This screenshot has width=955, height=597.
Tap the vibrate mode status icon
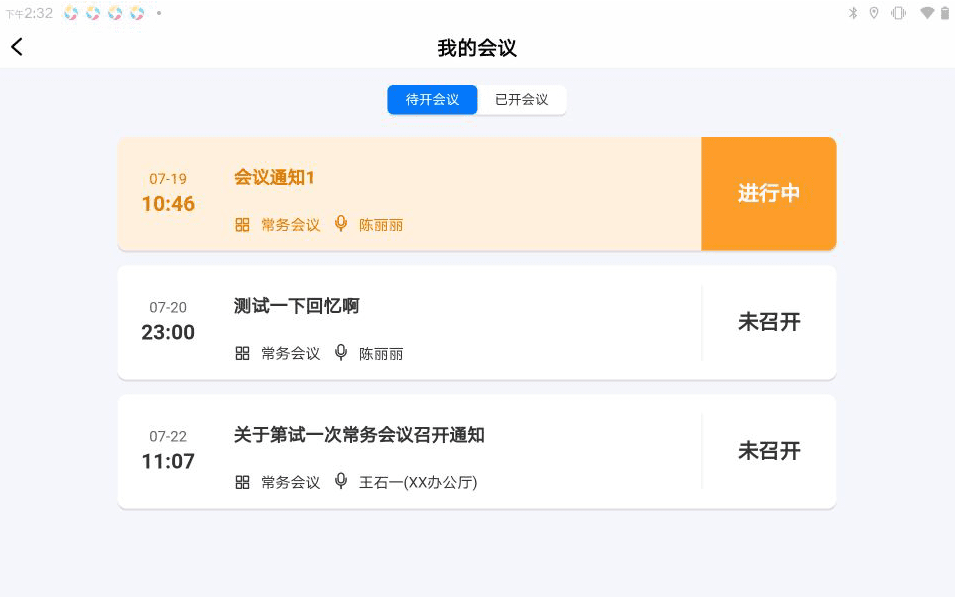[898, 13]
